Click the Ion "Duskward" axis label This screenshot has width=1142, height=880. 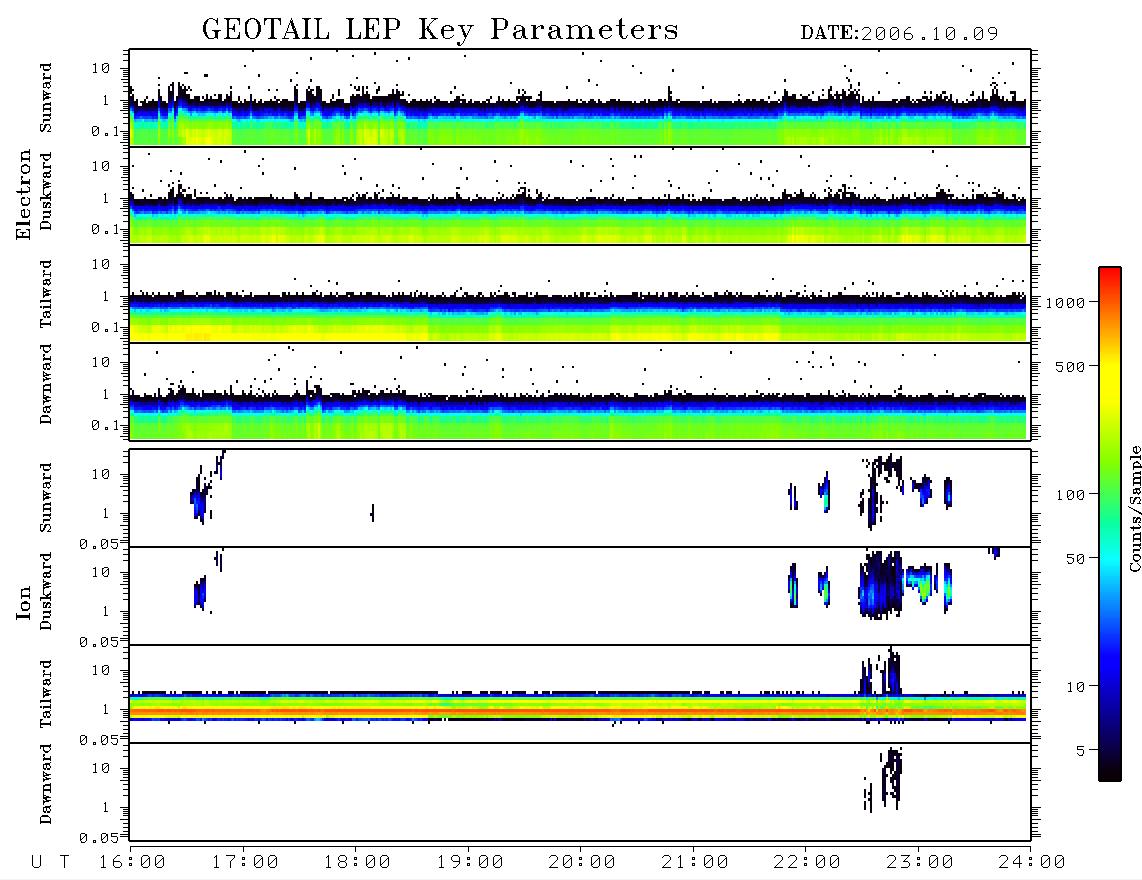click(46, 591)
